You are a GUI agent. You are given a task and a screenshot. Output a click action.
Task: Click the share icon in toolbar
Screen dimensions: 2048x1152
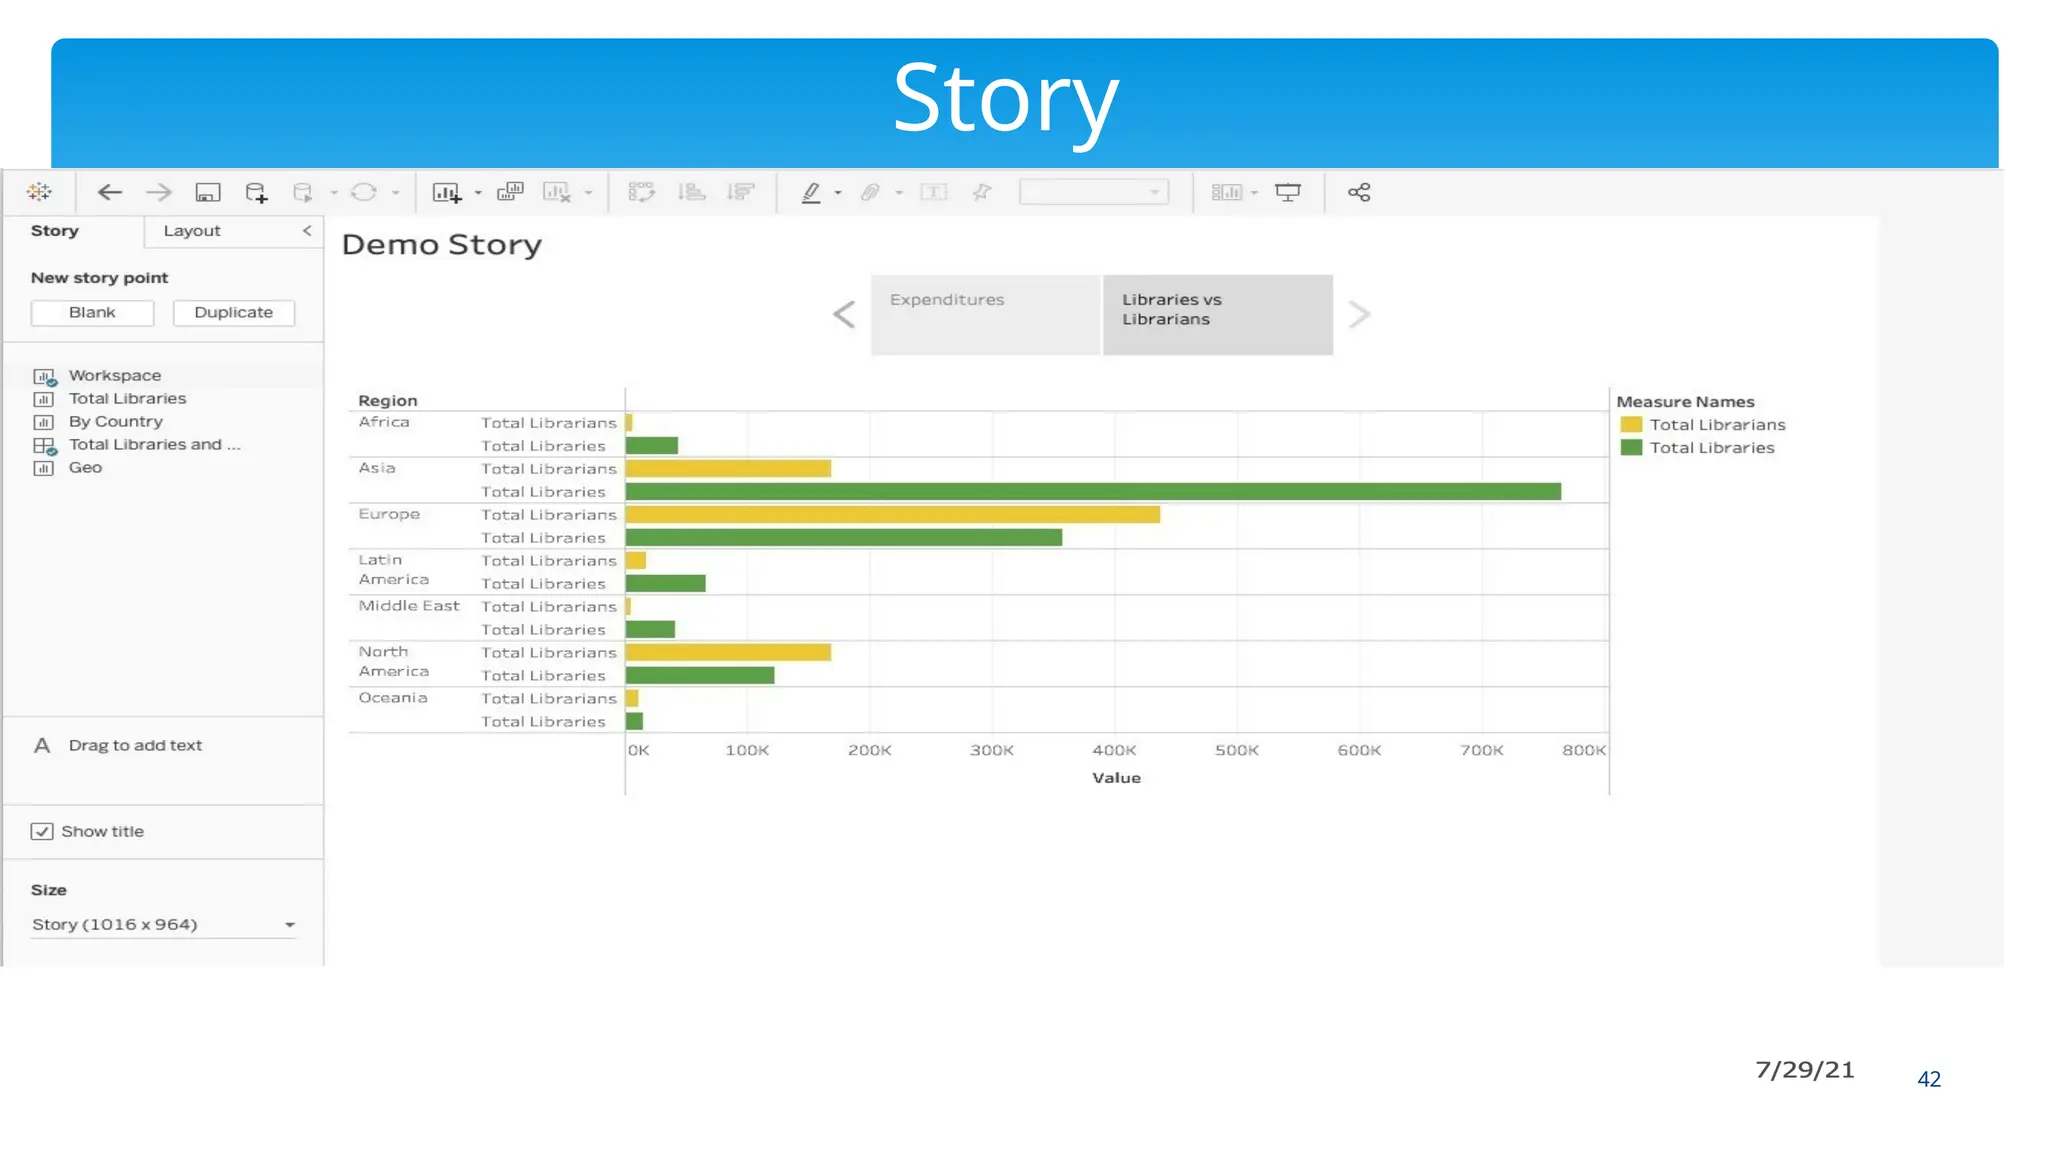click(1358, 192)
